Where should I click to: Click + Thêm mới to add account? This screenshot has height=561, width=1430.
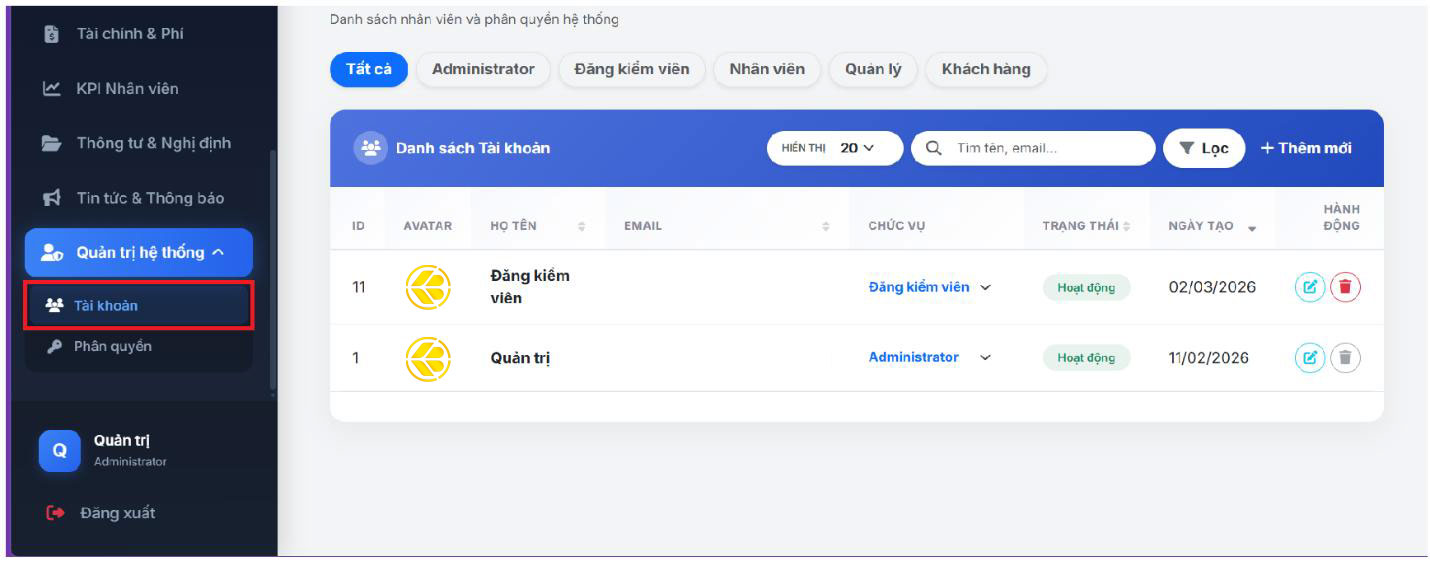(x=1306, y=148)
